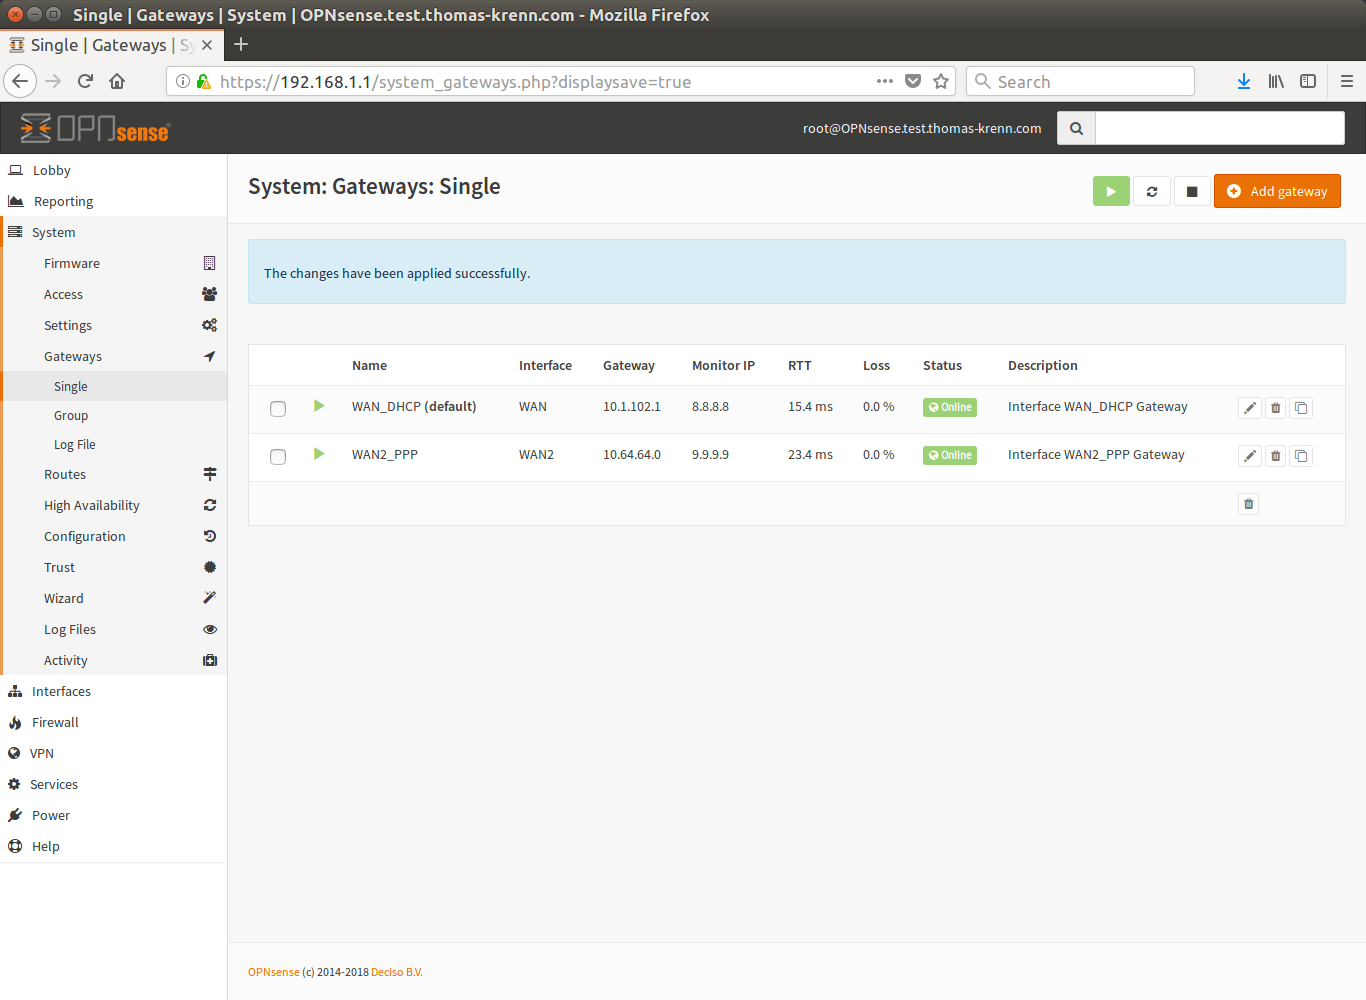
Task: Click the edit pencil for WAN_DHCP gateway
Action: tap(1249, 408)
